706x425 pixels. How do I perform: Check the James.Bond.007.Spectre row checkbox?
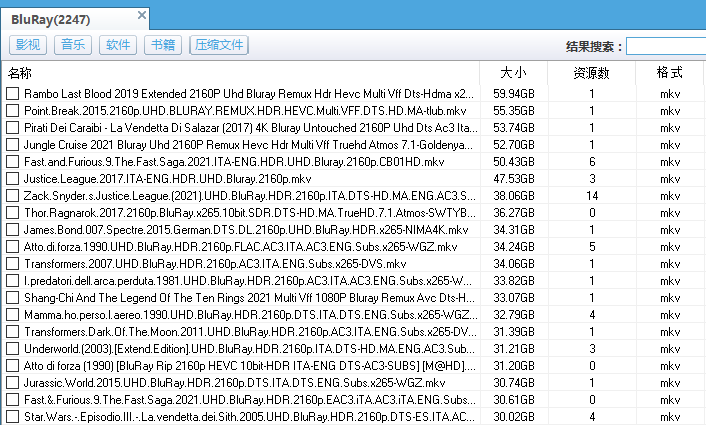[x=13, y=230]
